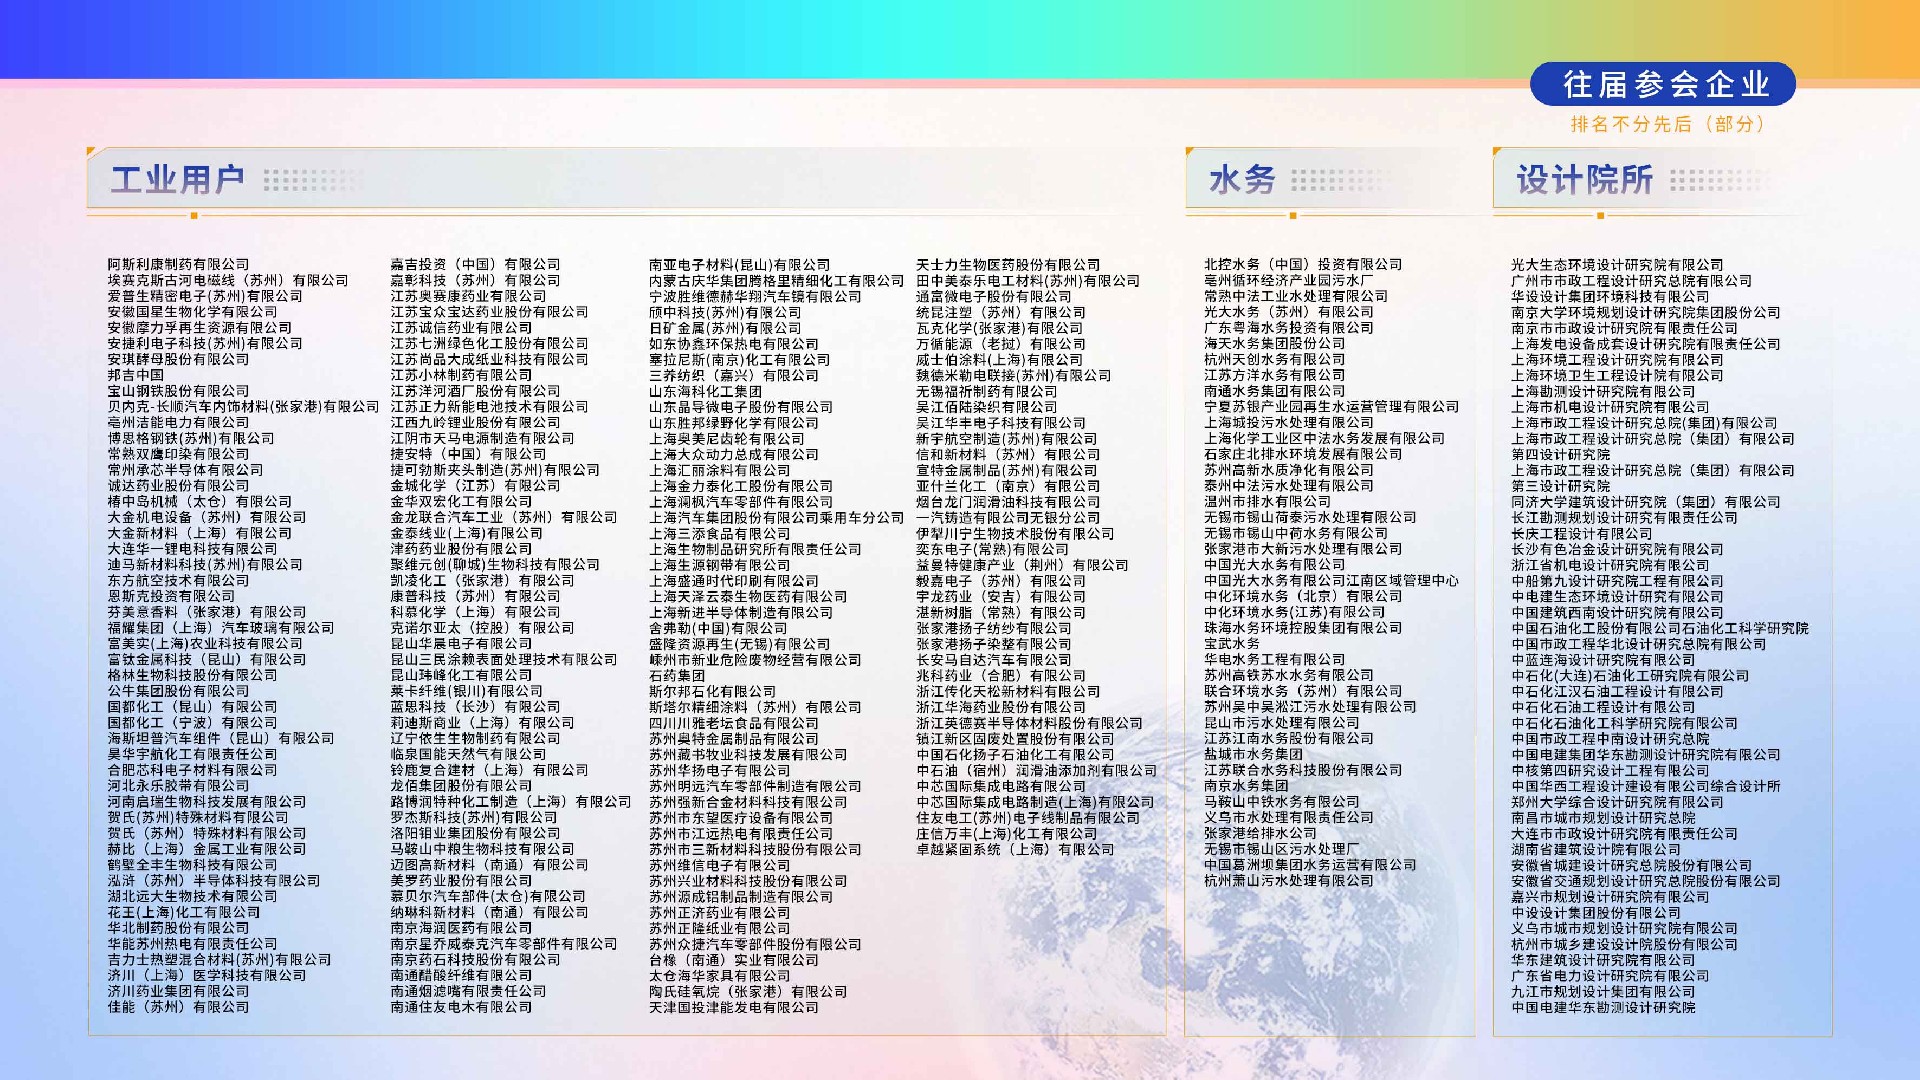Select the orange note 排名不分先后（部分）
1920x1080 pixels.
[x=1670, y=124]
